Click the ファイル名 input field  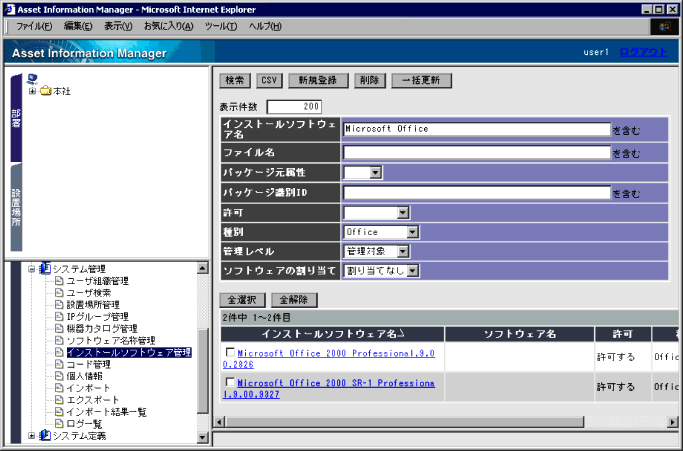(477, 152)
